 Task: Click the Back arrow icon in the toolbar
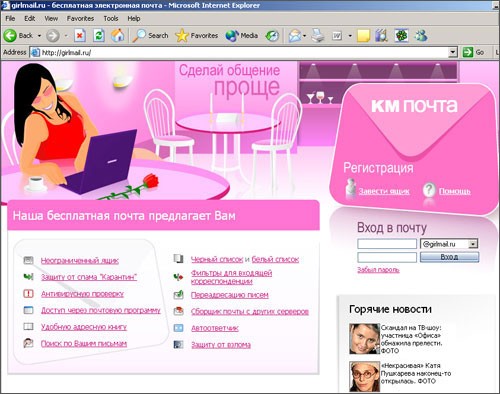[10, 36]
